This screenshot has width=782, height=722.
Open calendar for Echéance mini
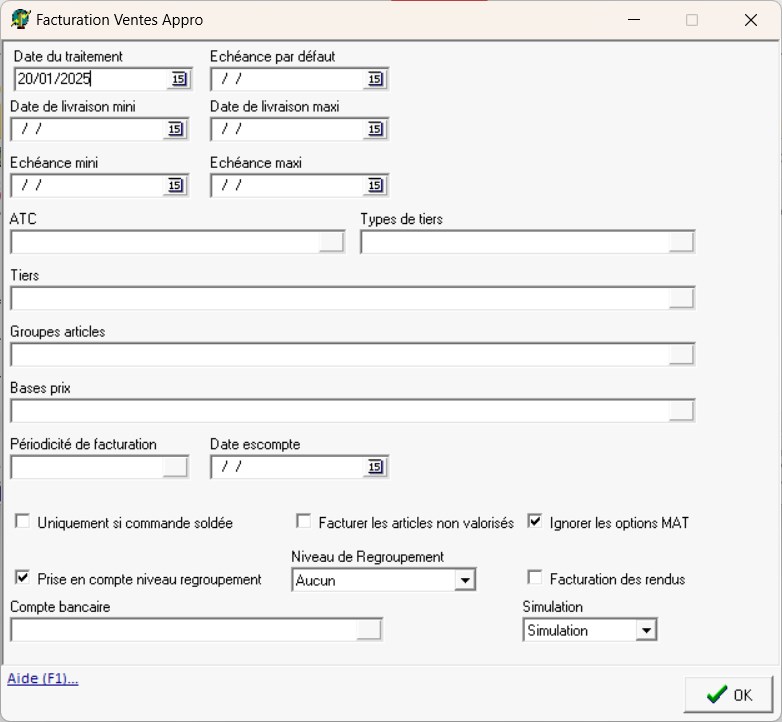(x=176, y=185)
